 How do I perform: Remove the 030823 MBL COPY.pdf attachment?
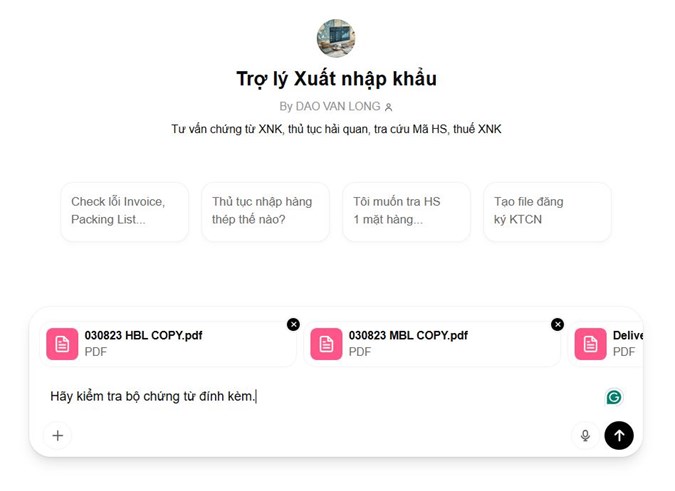click(x=557, y=324)
